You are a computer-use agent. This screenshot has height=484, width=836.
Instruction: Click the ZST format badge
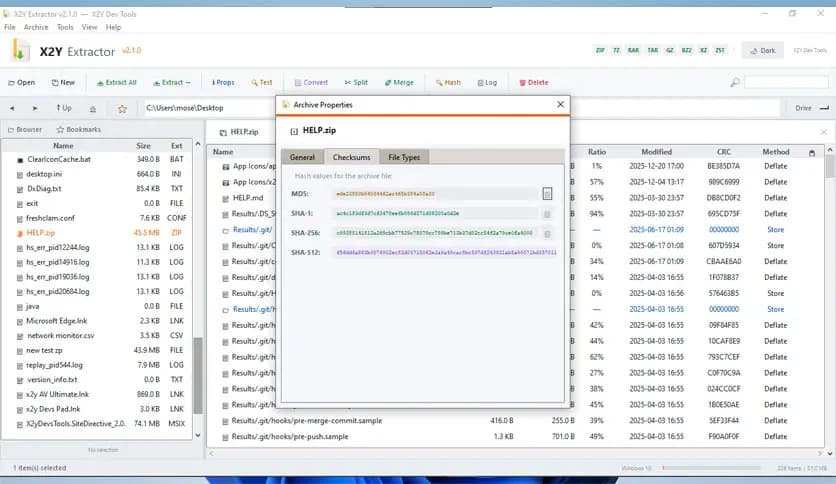click(x=720, y=50)
